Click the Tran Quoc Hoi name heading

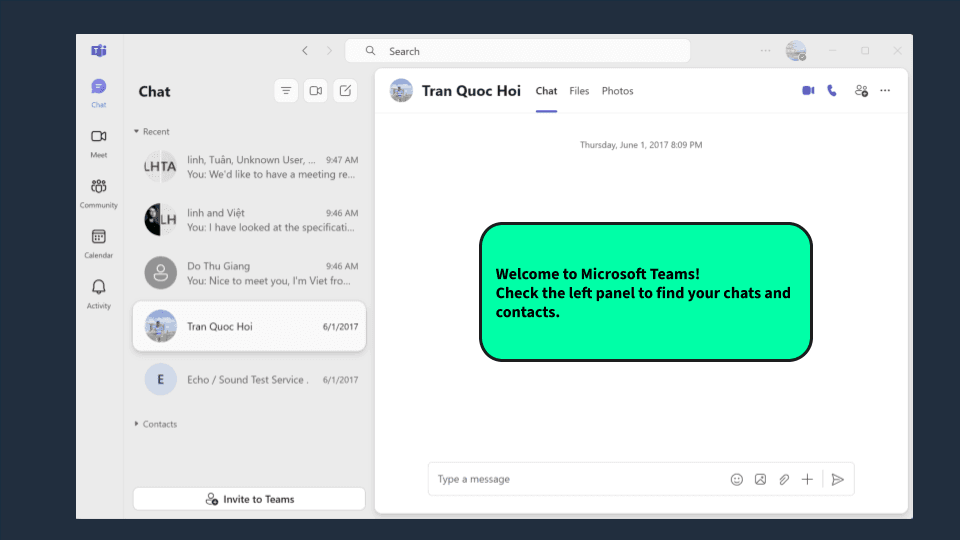[471, 91]
